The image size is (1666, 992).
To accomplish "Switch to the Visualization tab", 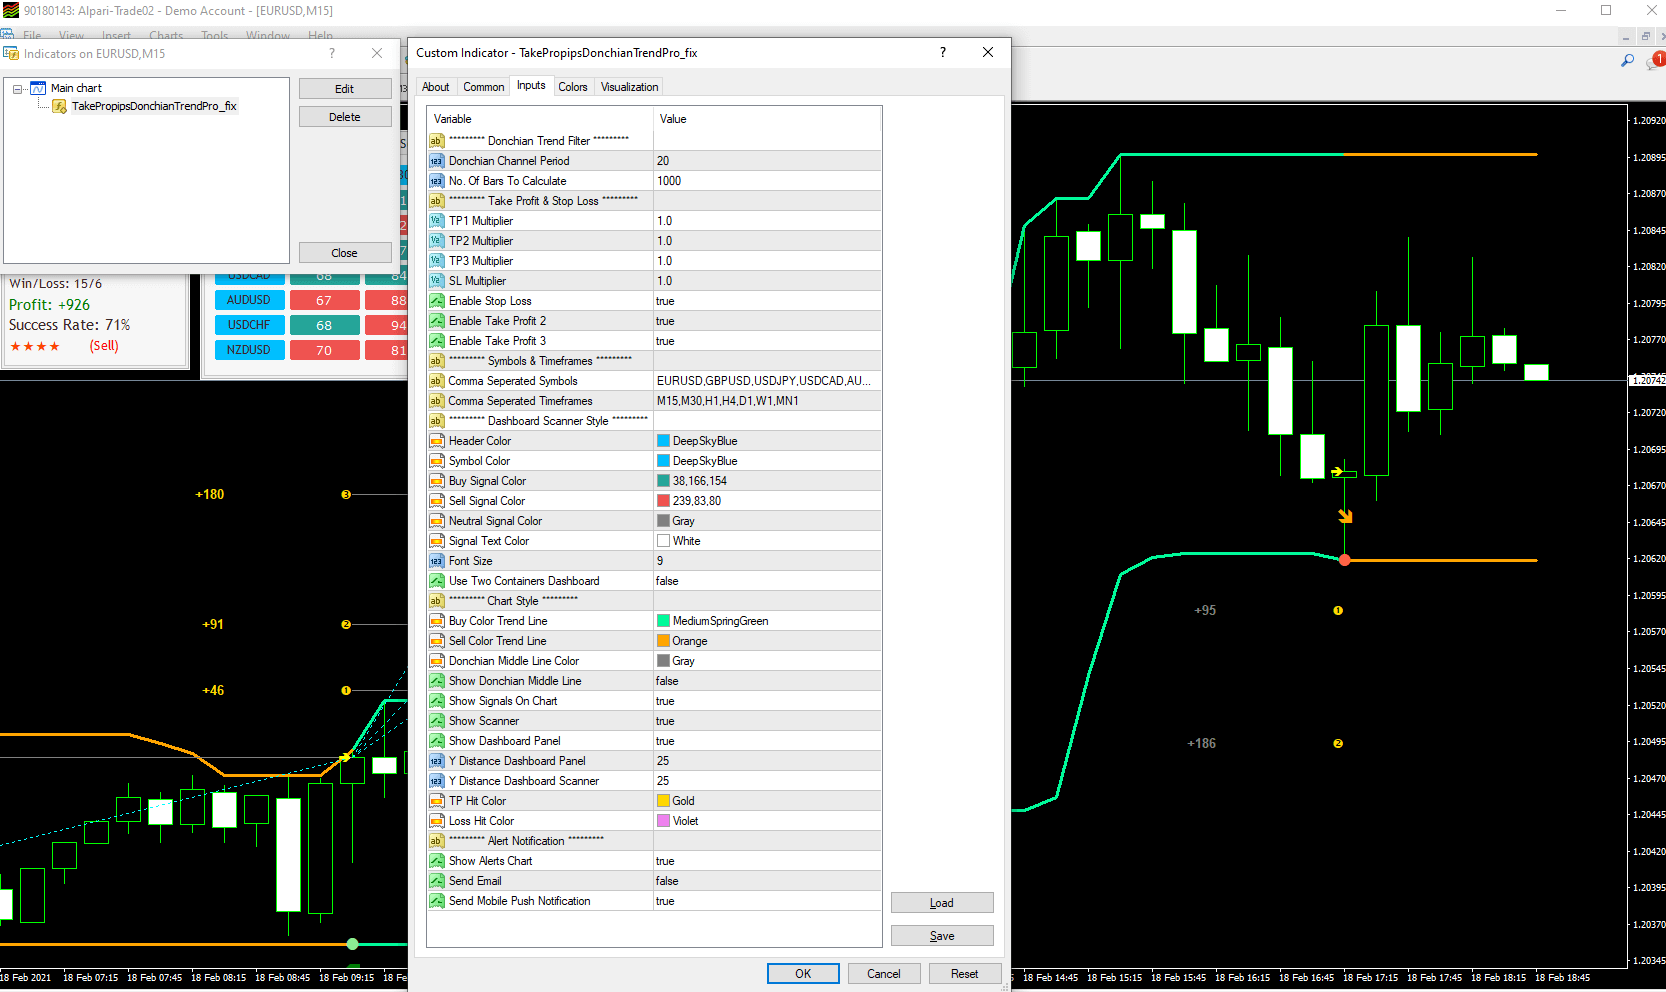I will (x=630, y=87).
